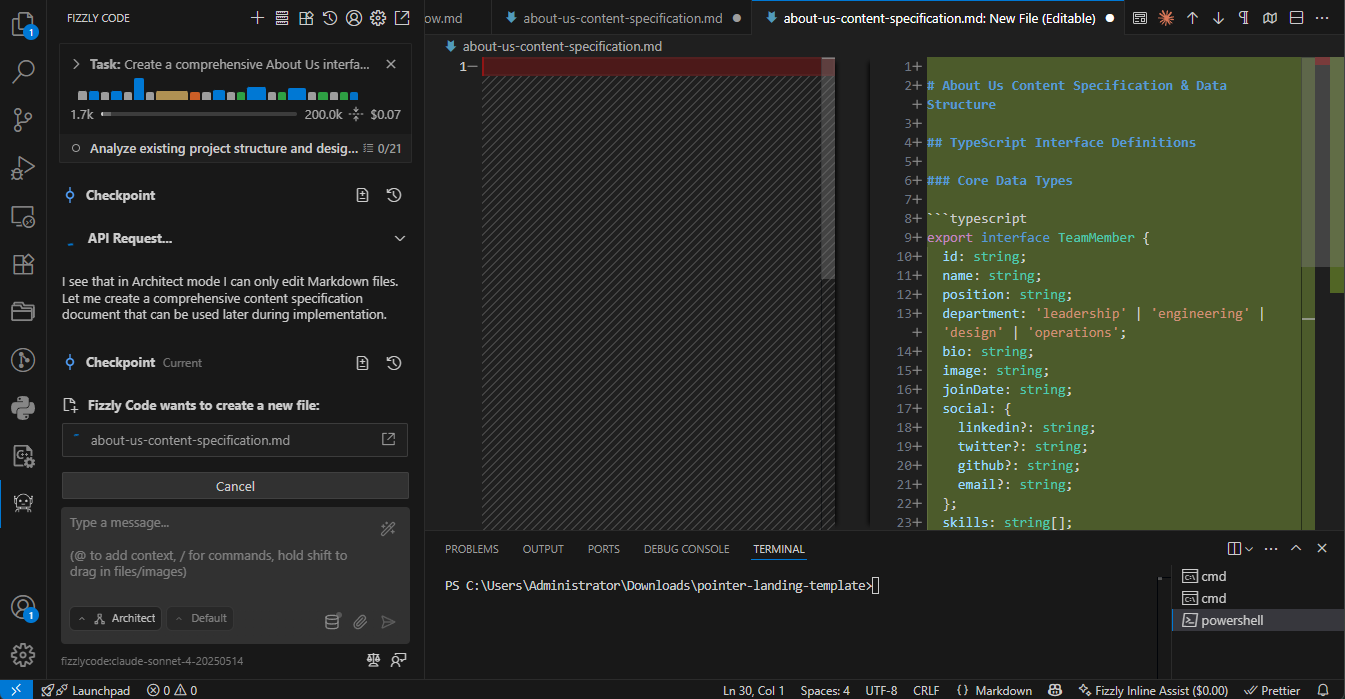Open the terminal profile dropdown
The height and width of the screenshot is (699, 1345).
(1245, 548)
